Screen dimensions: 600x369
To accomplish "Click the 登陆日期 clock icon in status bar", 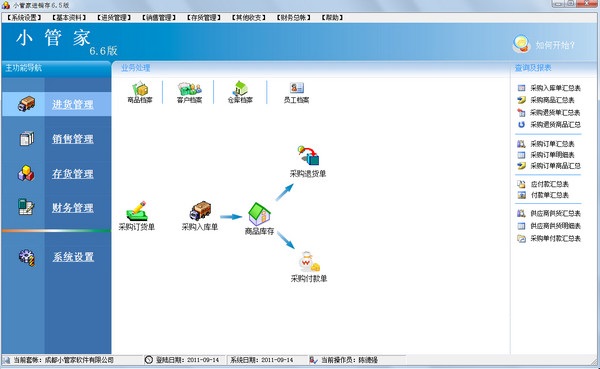I will (x=149, y=360).
